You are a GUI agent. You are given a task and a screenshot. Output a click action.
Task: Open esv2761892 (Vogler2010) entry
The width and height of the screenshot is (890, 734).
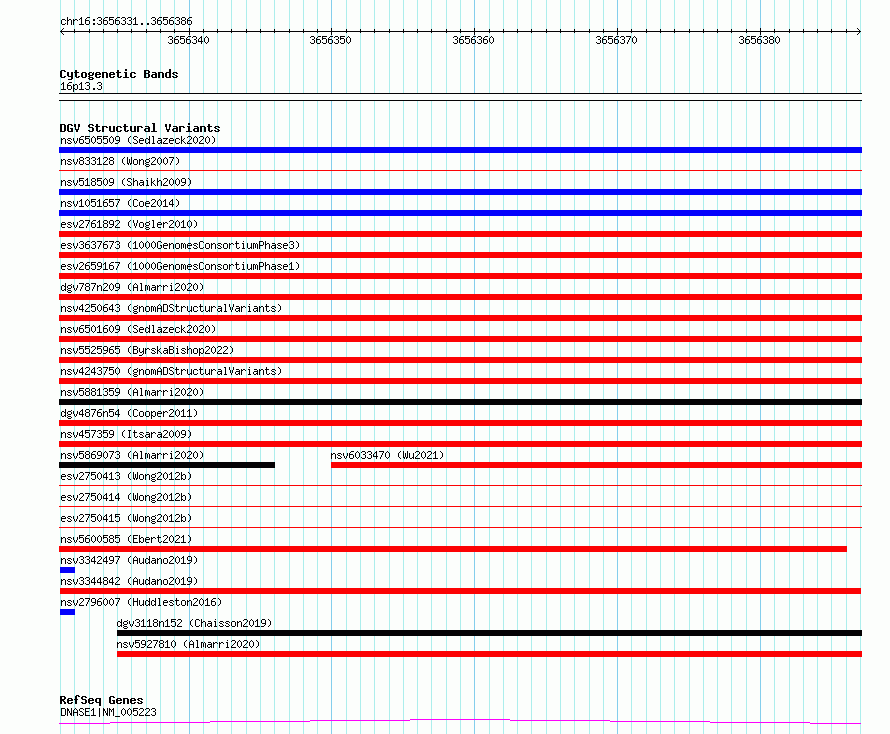pyautogui.click(x=129, y=224)
